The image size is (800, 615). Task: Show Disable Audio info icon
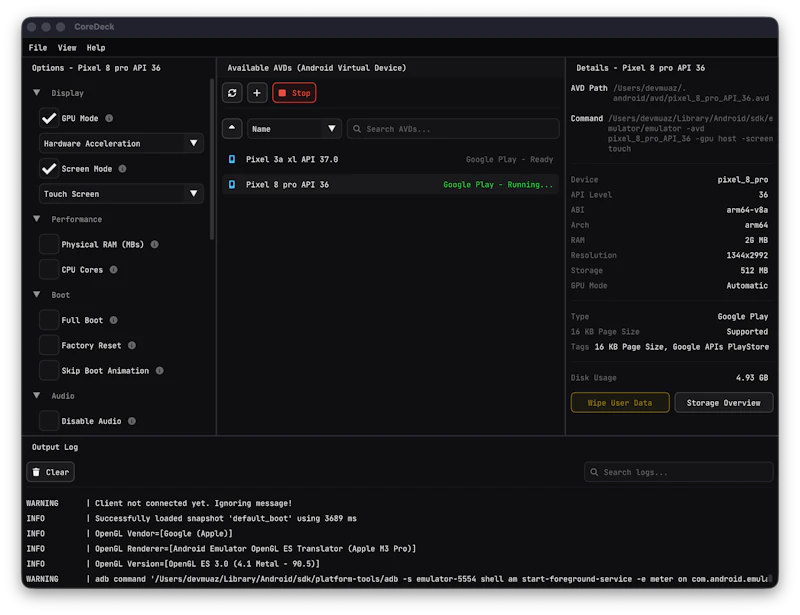132,421
